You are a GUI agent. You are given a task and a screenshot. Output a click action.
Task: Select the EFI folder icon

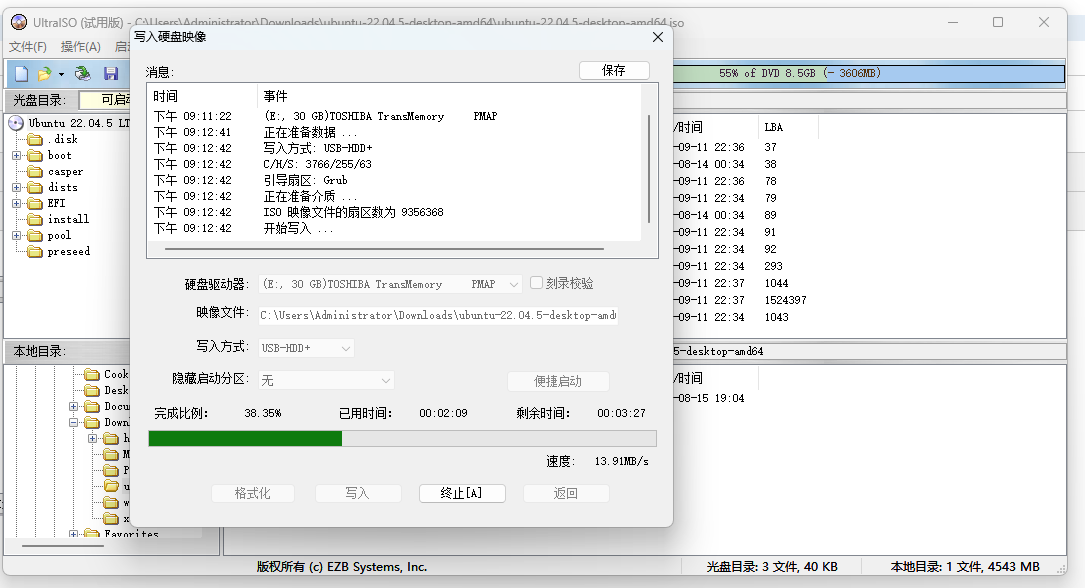[35, 203]
